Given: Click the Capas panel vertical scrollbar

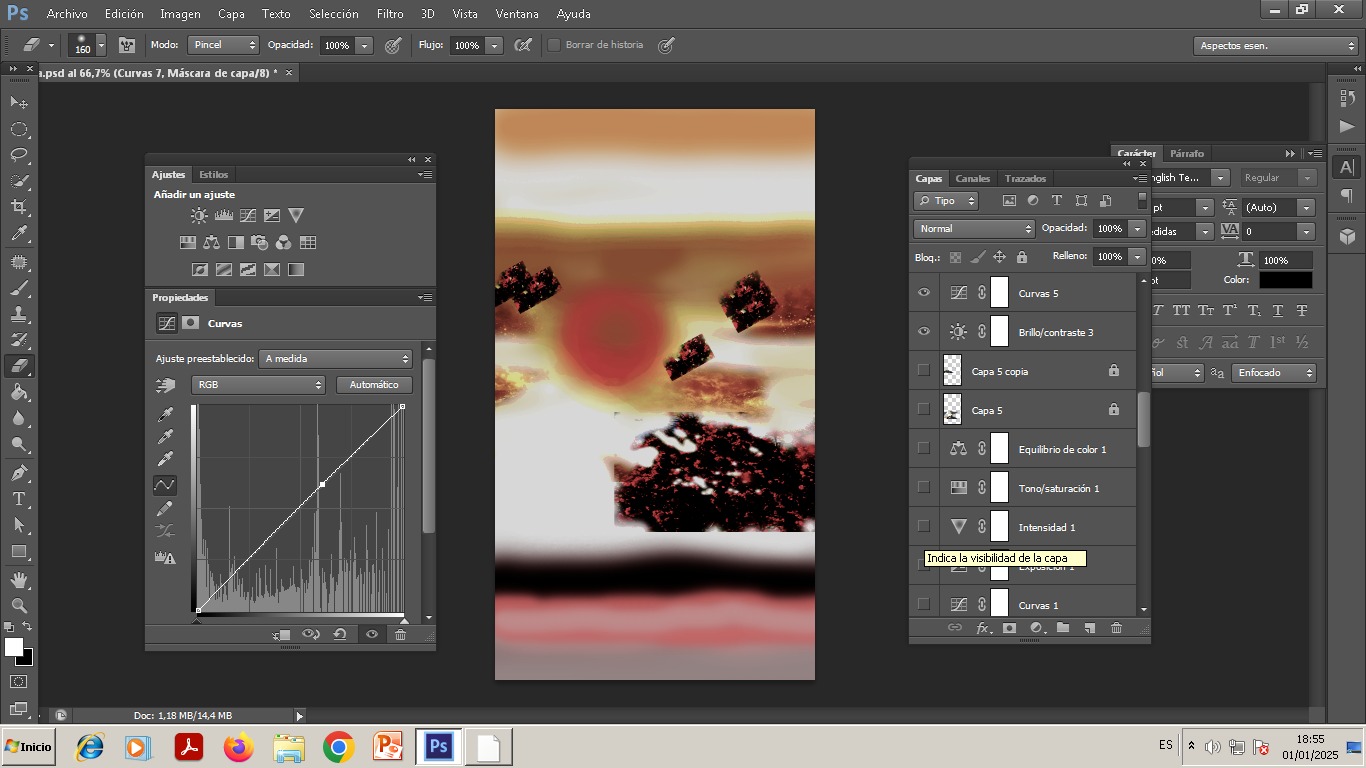Looking at the screenshot, I should [1144, 420].
